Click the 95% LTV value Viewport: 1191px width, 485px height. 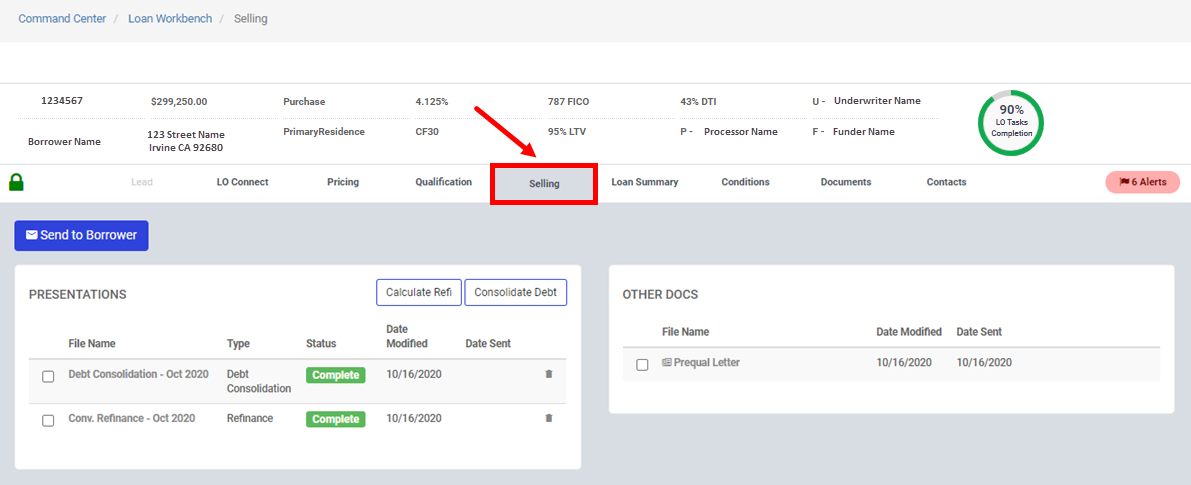point(567,131)
